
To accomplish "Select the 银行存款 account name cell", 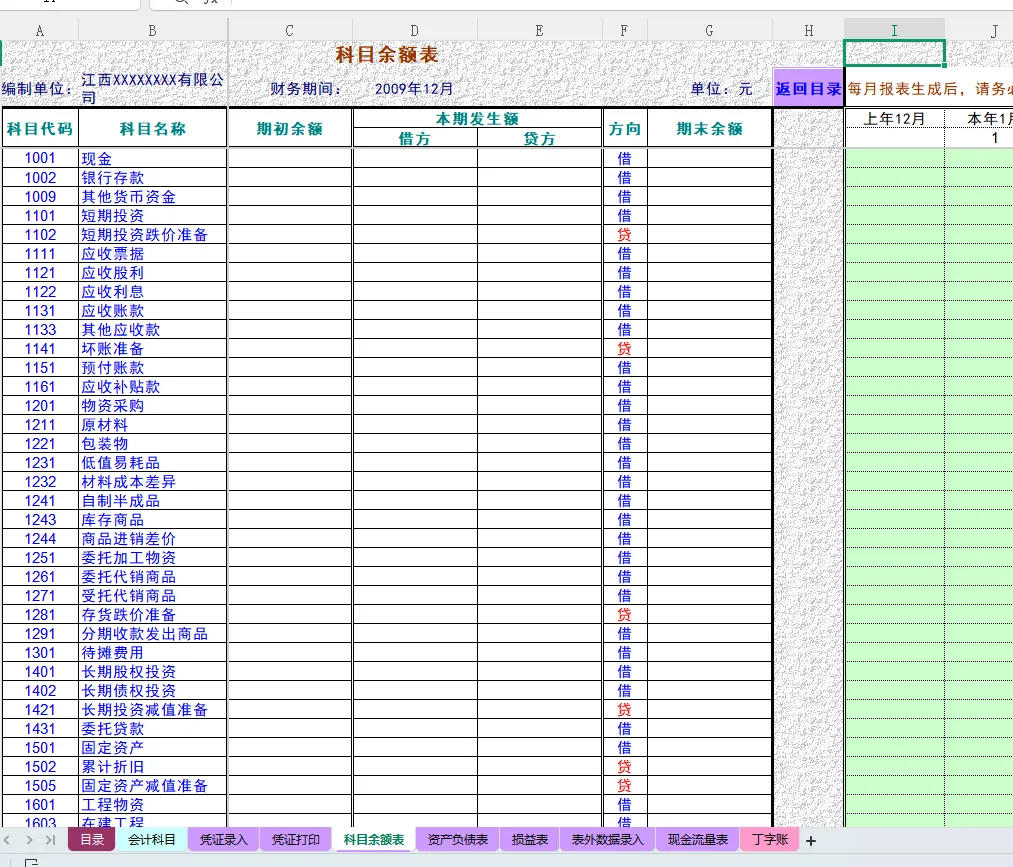I will point(152,178).
